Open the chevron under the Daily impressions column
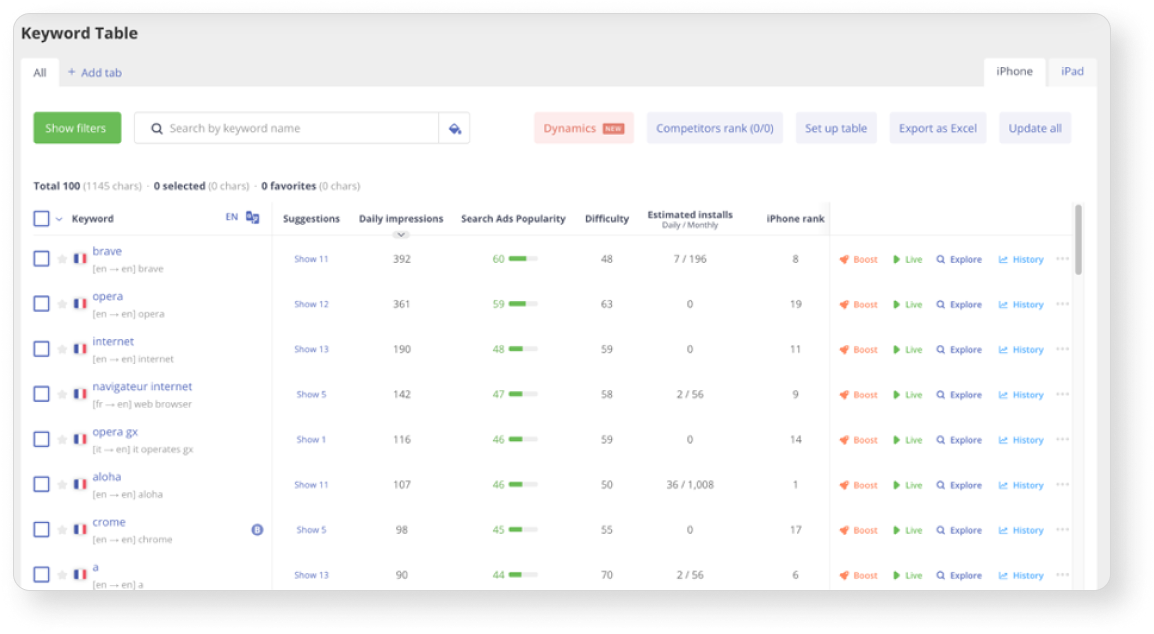The height and width of the screenshot is (634, 1154). 400,233
